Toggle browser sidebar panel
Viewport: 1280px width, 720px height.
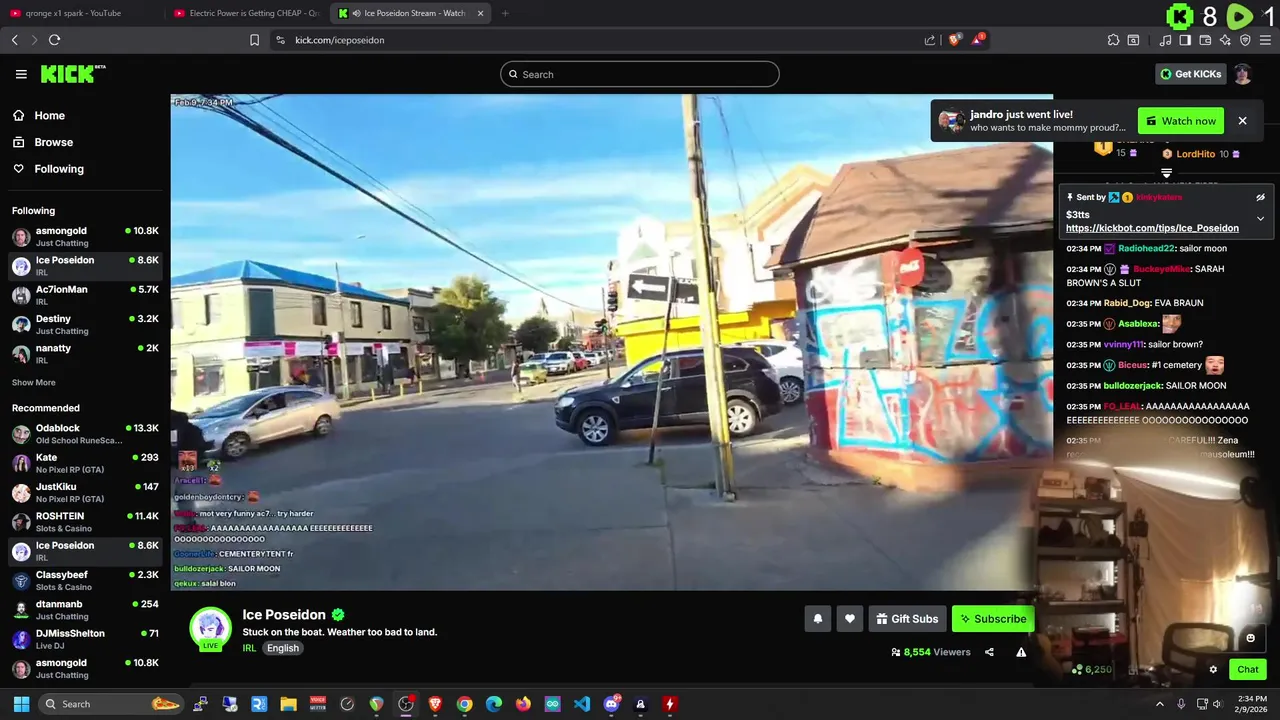click(x=1185, y=40)
